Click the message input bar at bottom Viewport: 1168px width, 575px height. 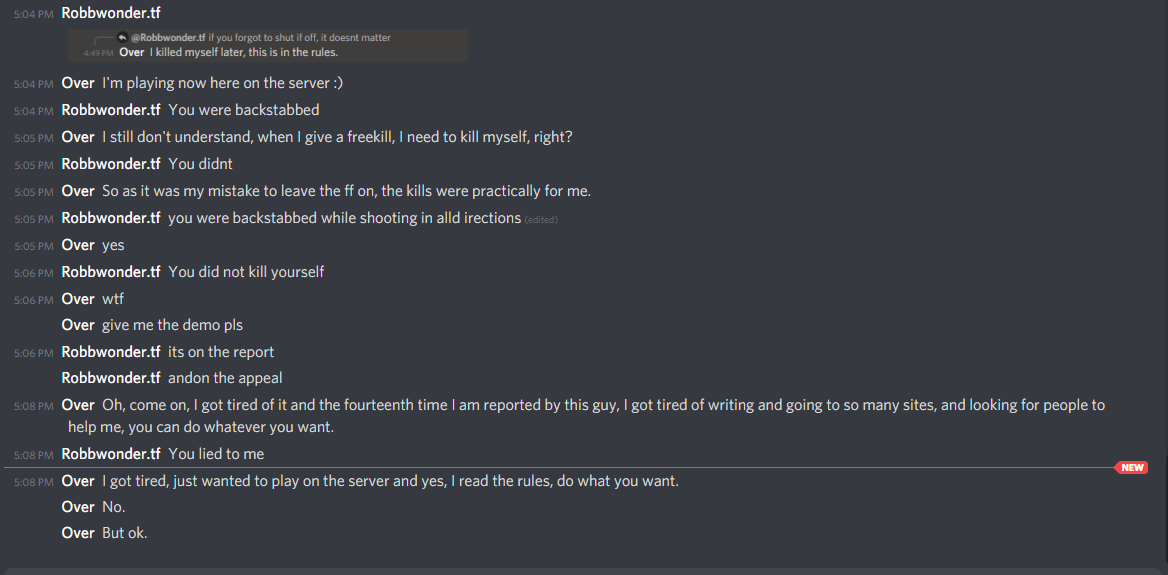(584, 571)
